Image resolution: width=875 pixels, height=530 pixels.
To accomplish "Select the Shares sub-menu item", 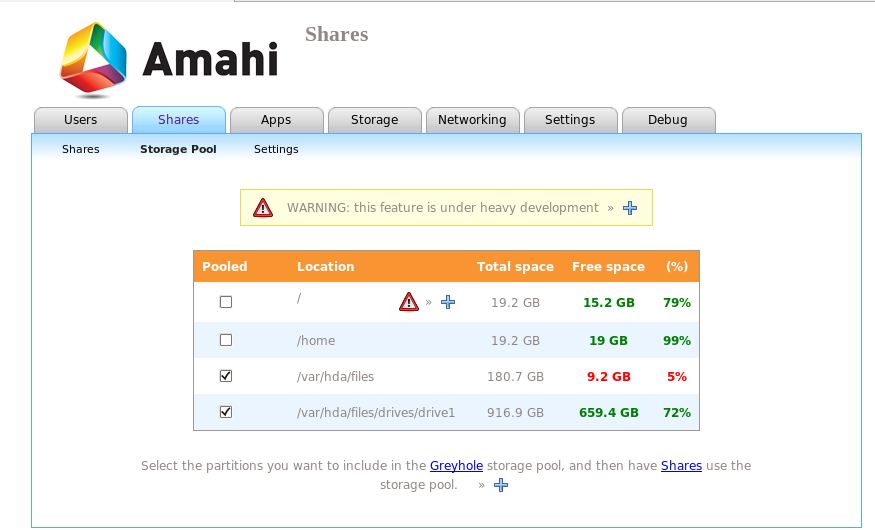I will coord(81,149).
